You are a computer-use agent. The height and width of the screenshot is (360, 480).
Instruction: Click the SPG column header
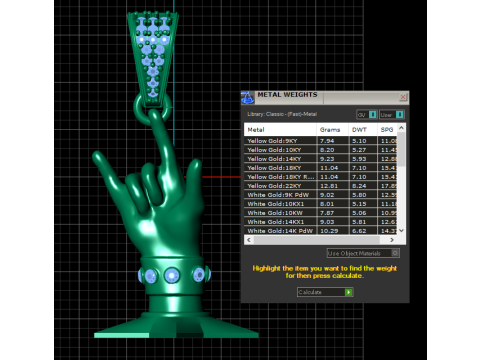click(x=387, y=130)
